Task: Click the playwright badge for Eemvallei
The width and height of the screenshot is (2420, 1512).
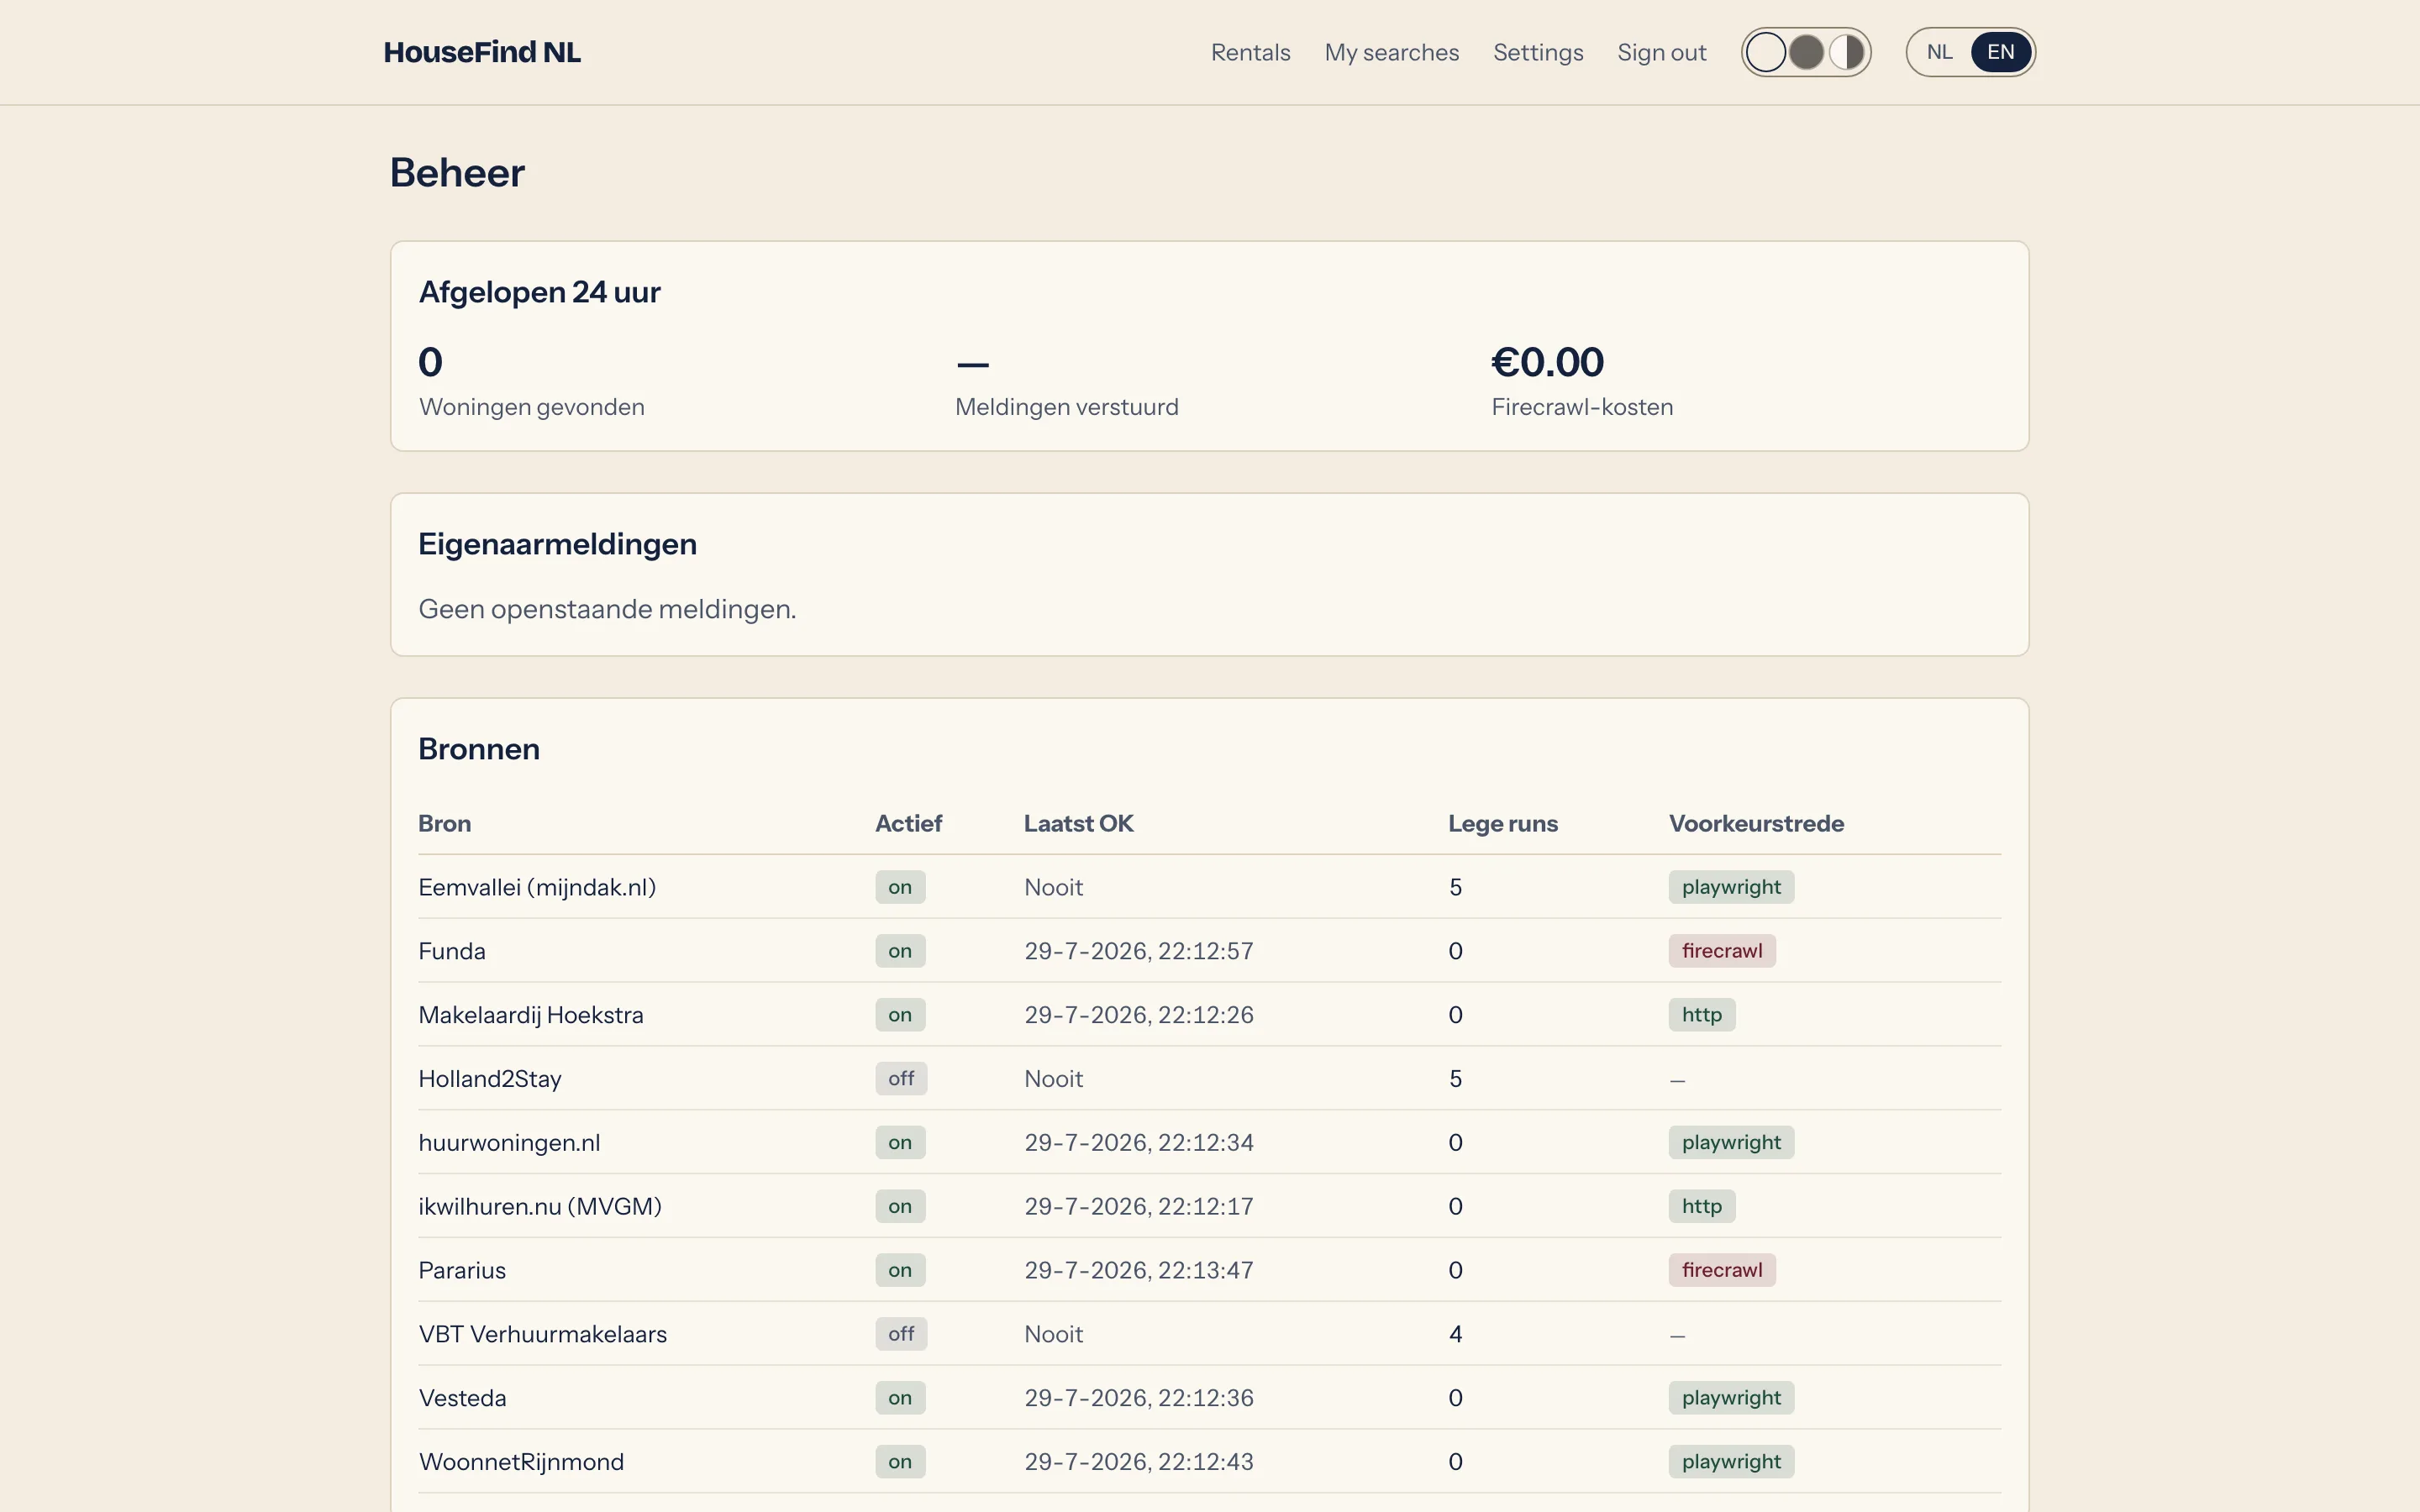Action: pos(1731,887)
